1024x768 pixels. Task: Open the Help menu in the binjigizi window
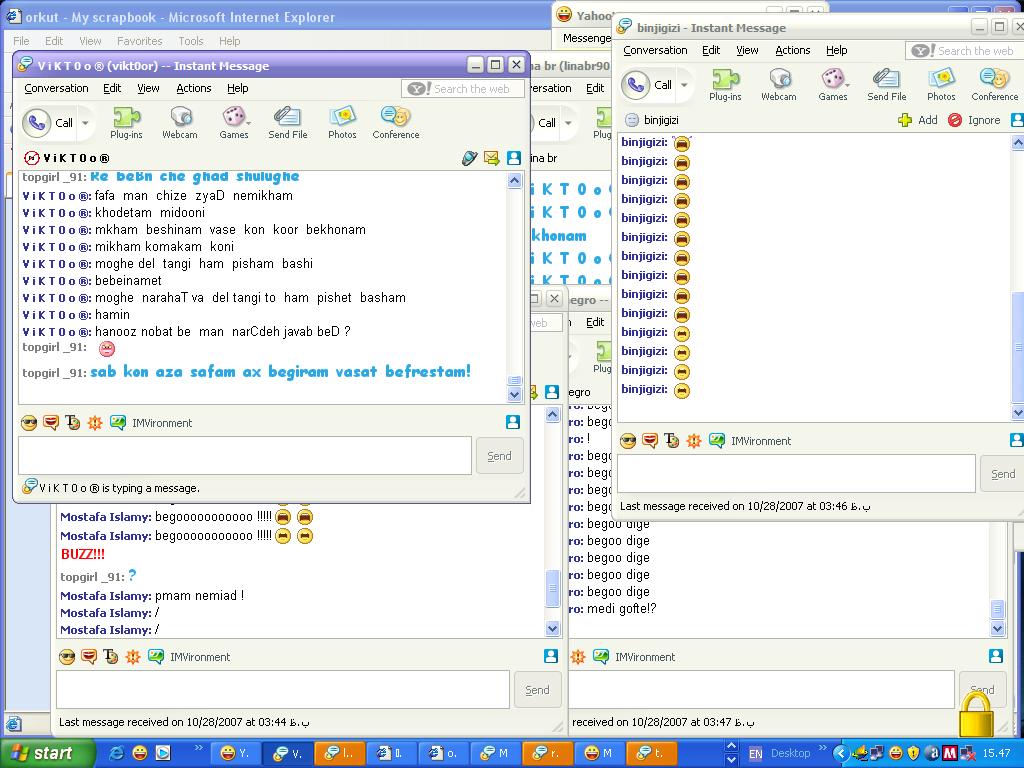pos(837,50)
